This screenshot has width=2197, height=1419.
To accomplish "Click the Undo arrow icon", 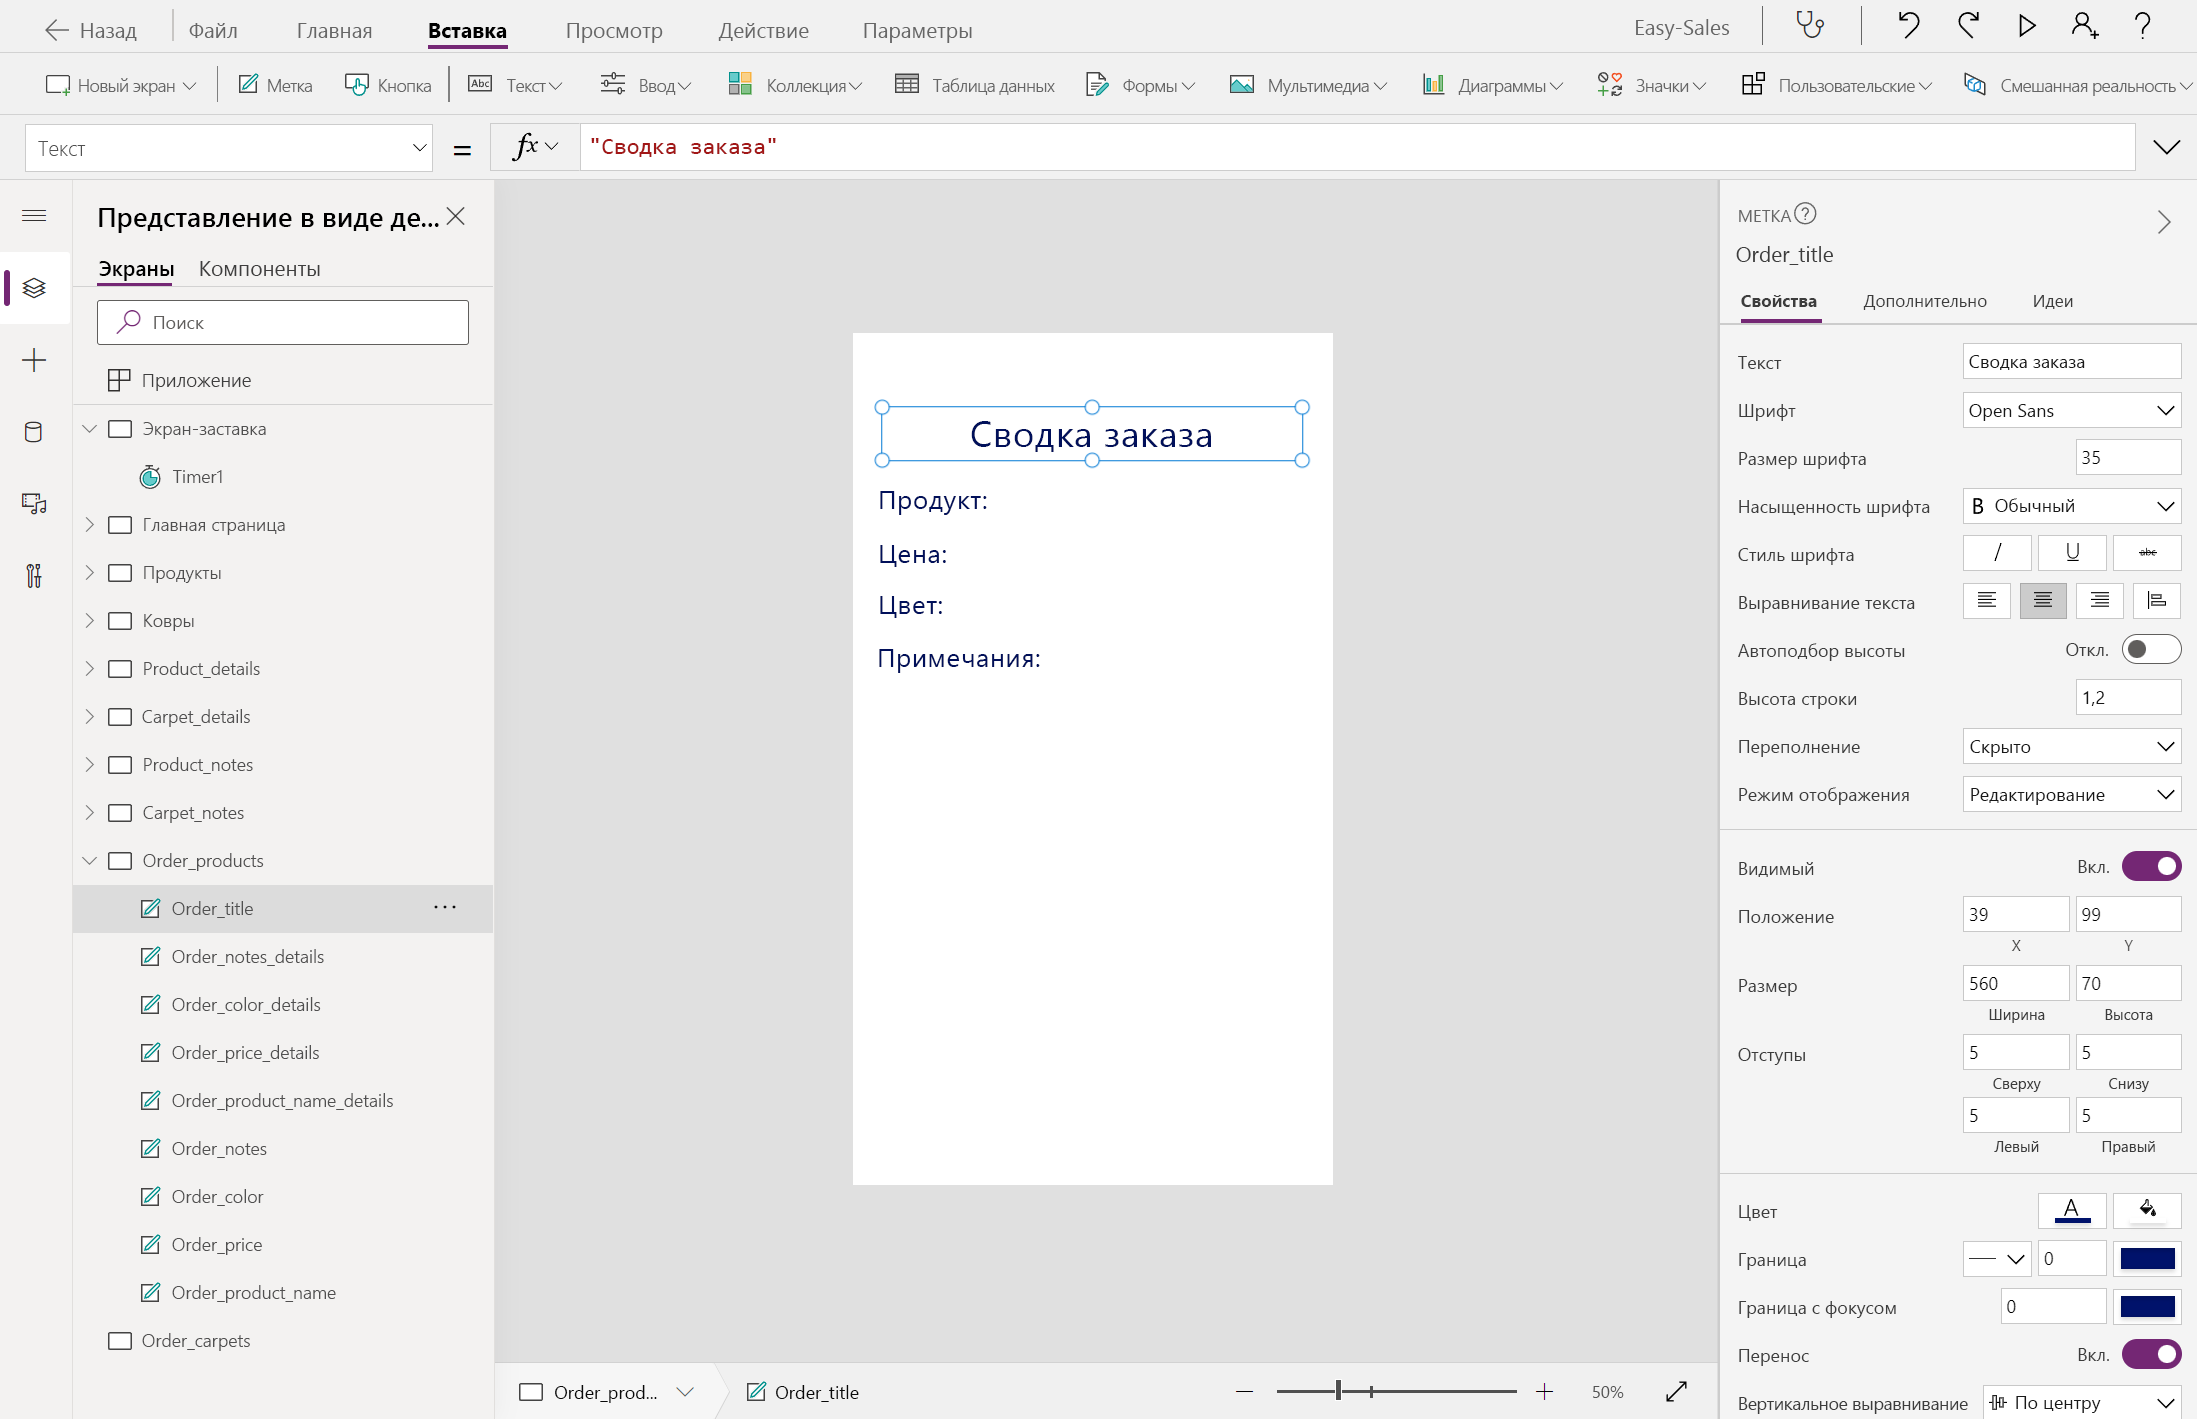I will pos(1907,26).
